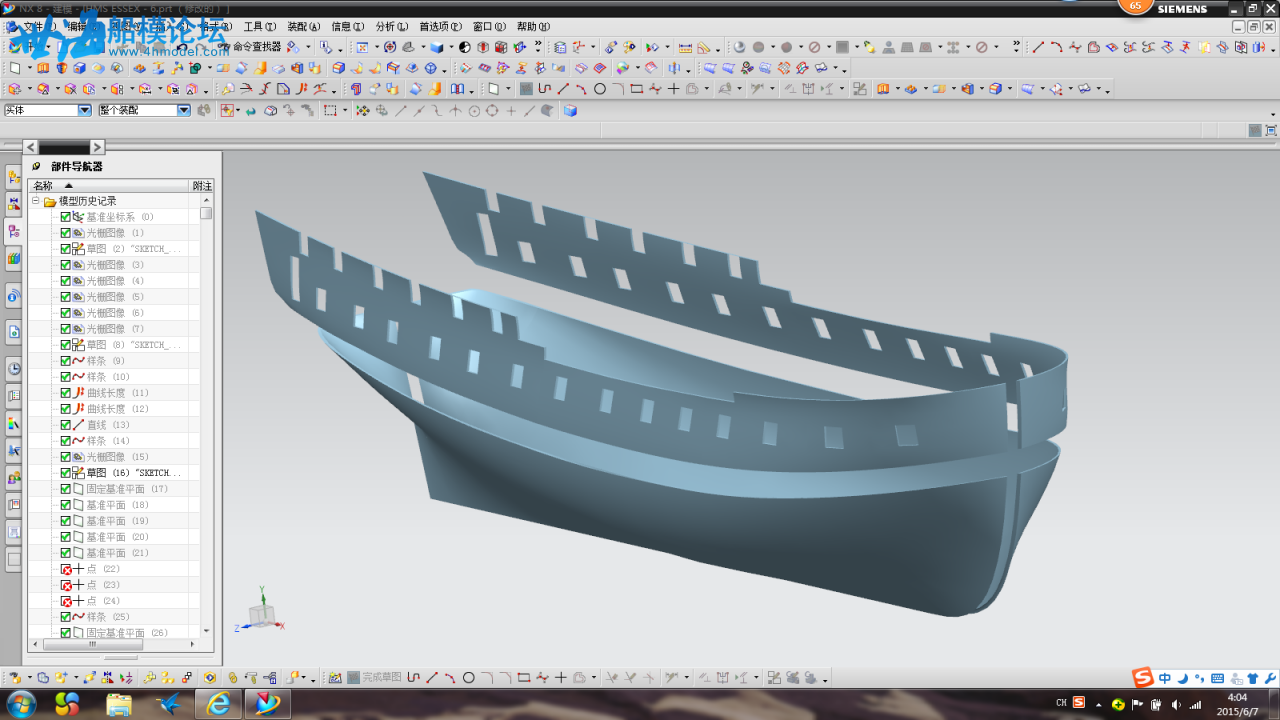The width and height of the screenshot is (1280, 720).
Task: Open Internet Explorer from taskbar
Action: point(217,704)
